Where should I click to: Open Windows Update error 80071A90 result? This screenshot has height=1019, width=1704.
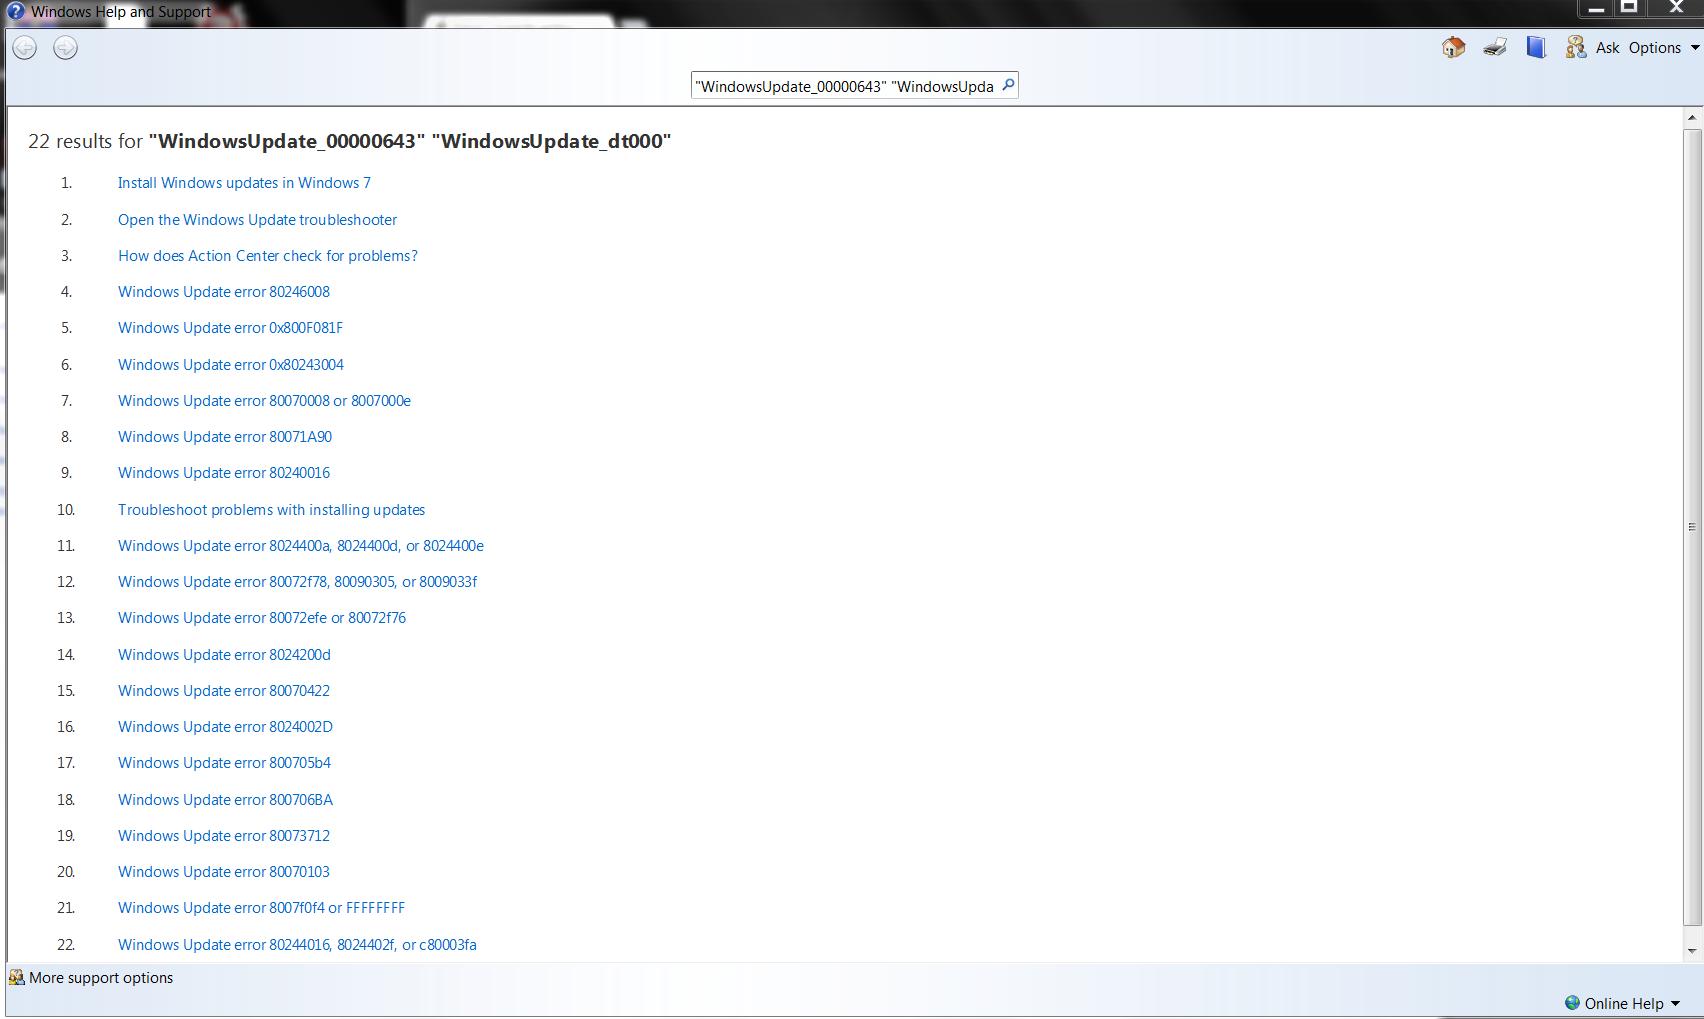225,437
